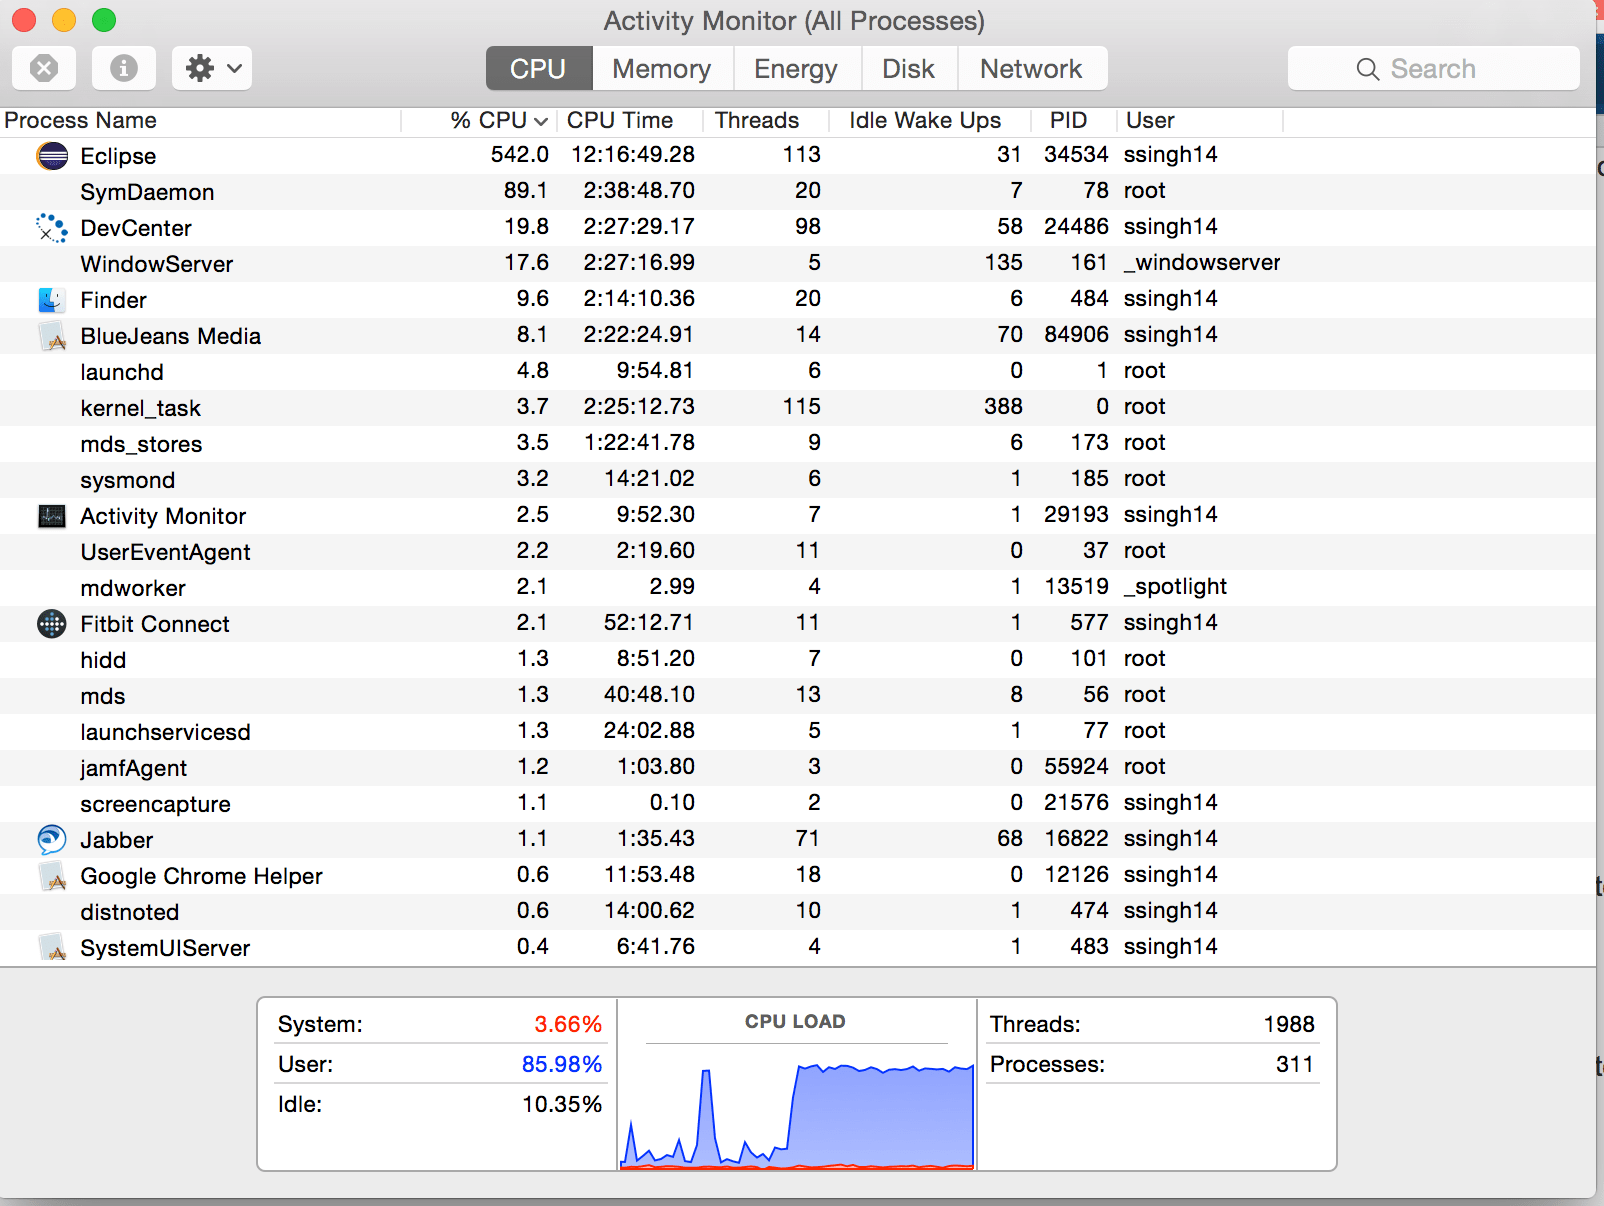Screen dimensions: 1604x1206
Task: Switch to the Network tab
Action: point(1031,68)
